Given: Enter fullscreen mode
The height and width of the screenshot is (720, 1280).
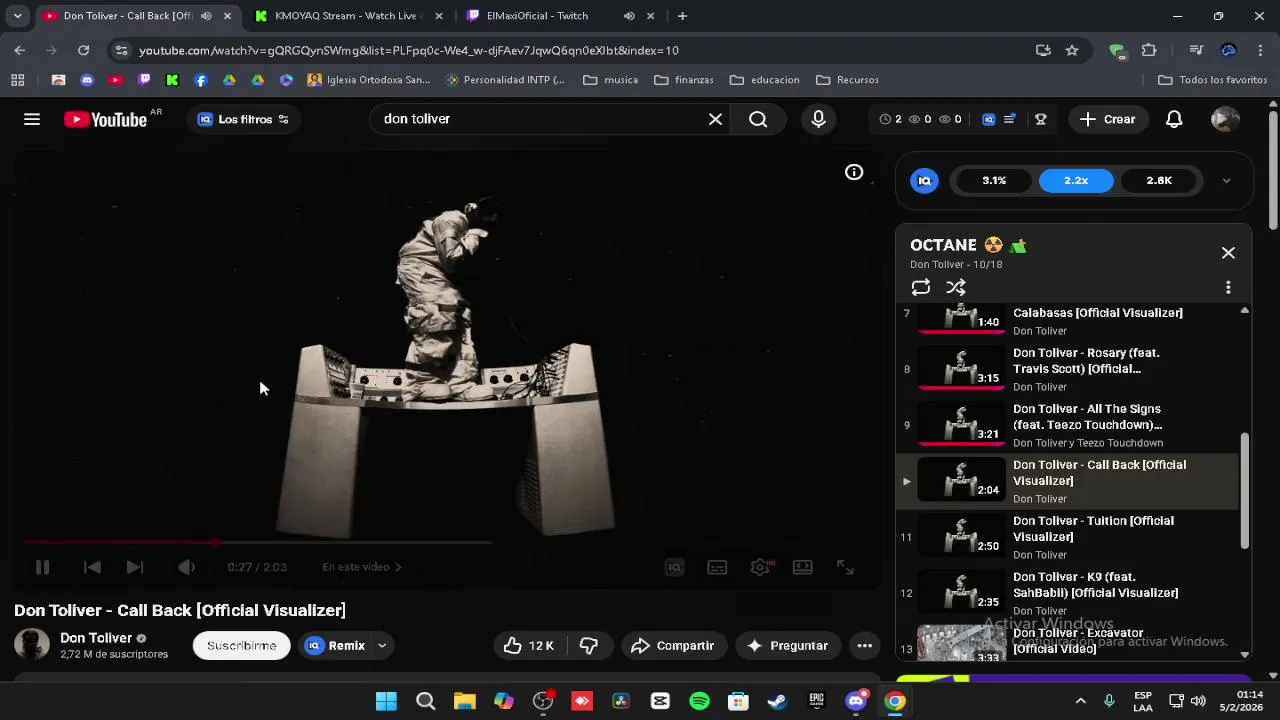Looking at the screenshot, I should 845,567.
